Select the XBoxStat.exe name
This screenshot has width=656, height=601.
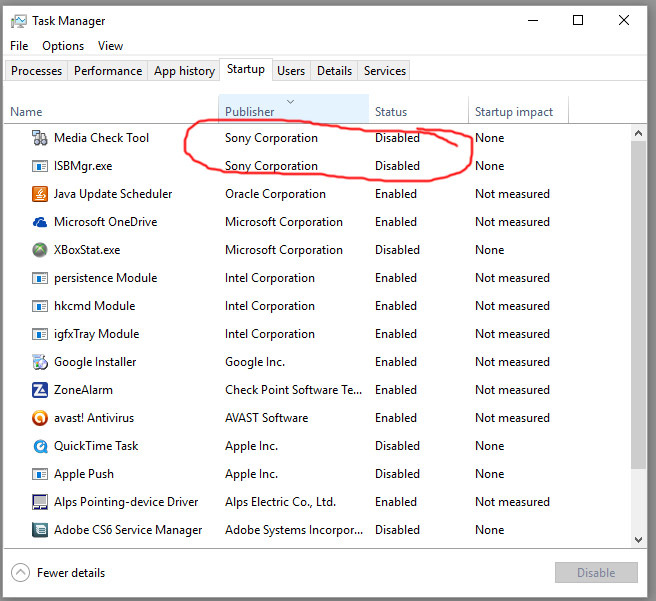(87, 250)
